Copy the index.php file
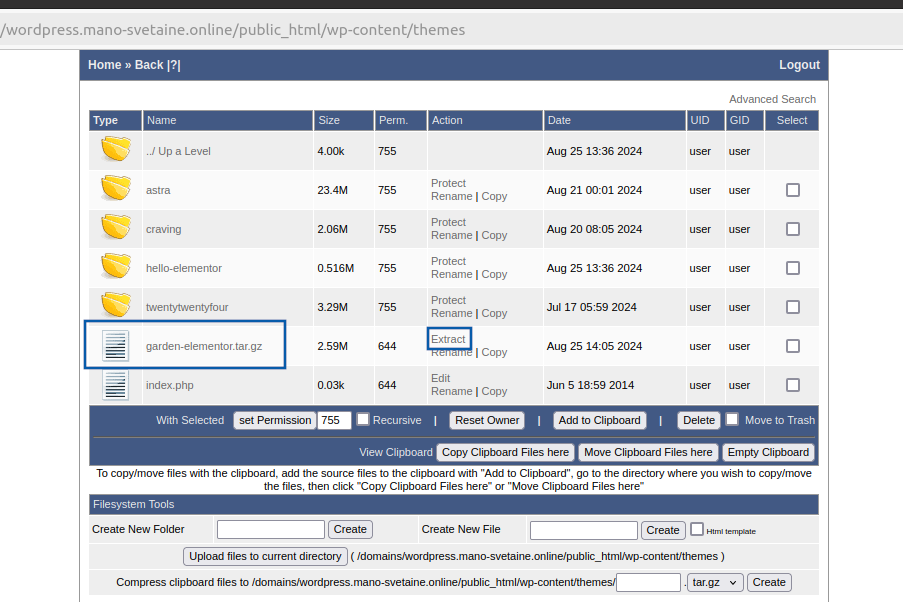The width and height of the screenshot is (903, 602). pos(494,392)
